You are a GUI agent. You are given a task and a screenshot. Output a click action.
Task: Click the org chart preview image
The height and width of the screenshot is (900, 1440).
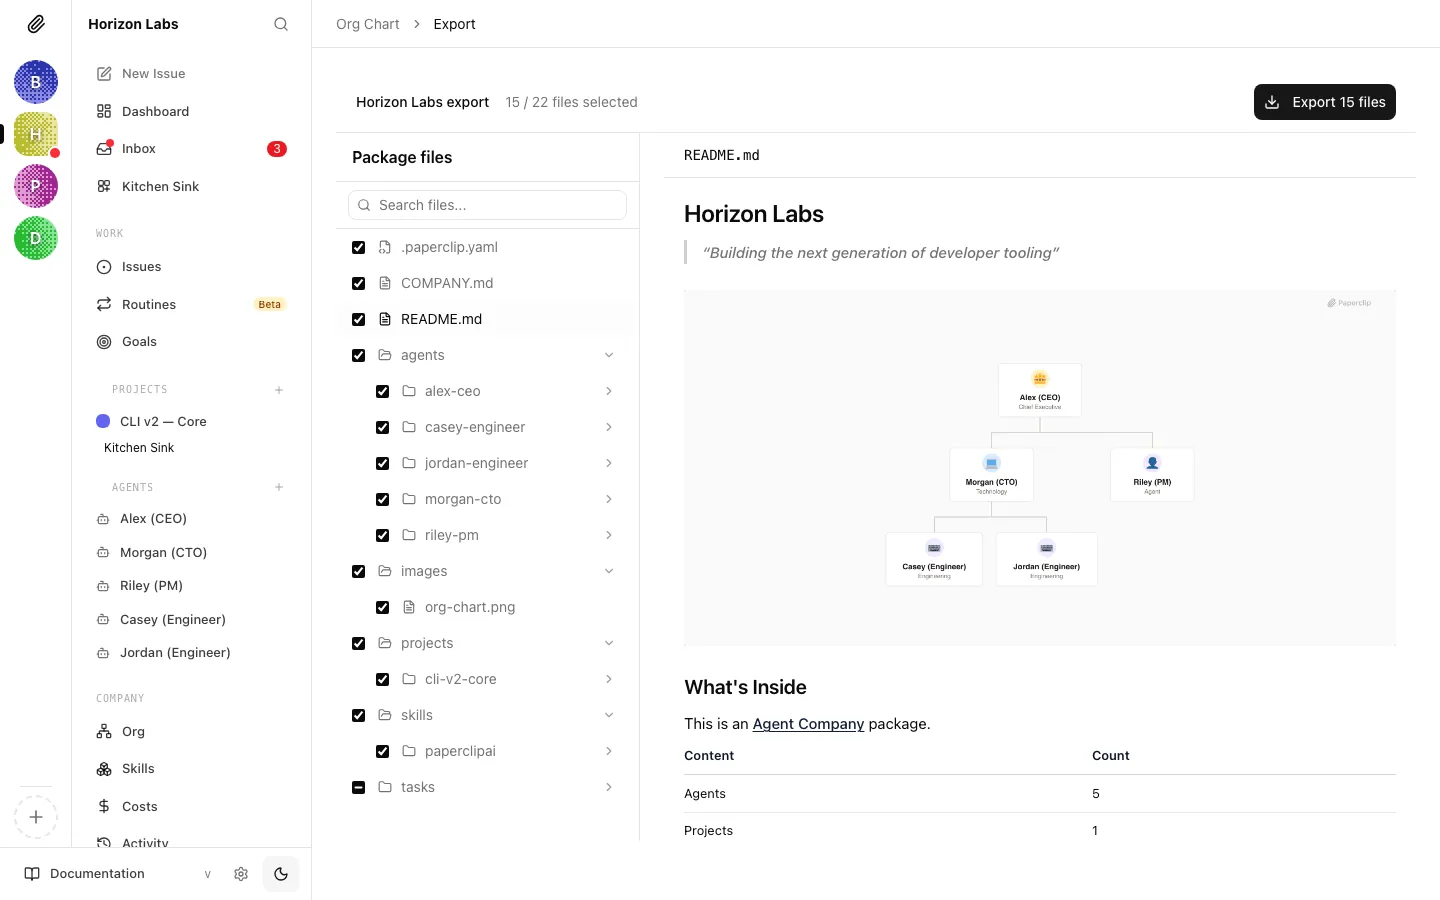(x=1040, y=468)
